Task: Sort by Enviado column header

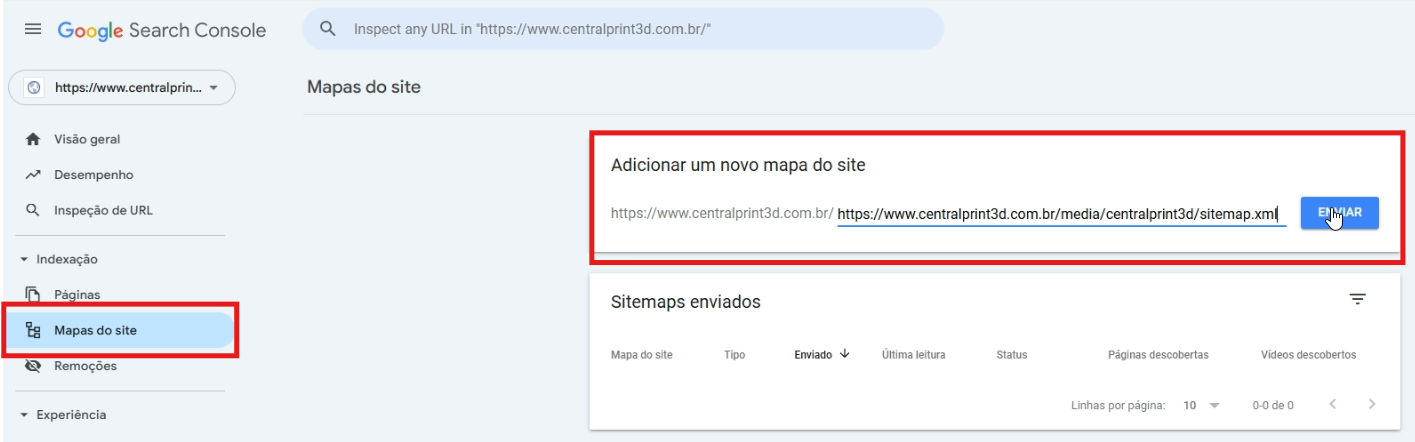Action: click(813, 355)
